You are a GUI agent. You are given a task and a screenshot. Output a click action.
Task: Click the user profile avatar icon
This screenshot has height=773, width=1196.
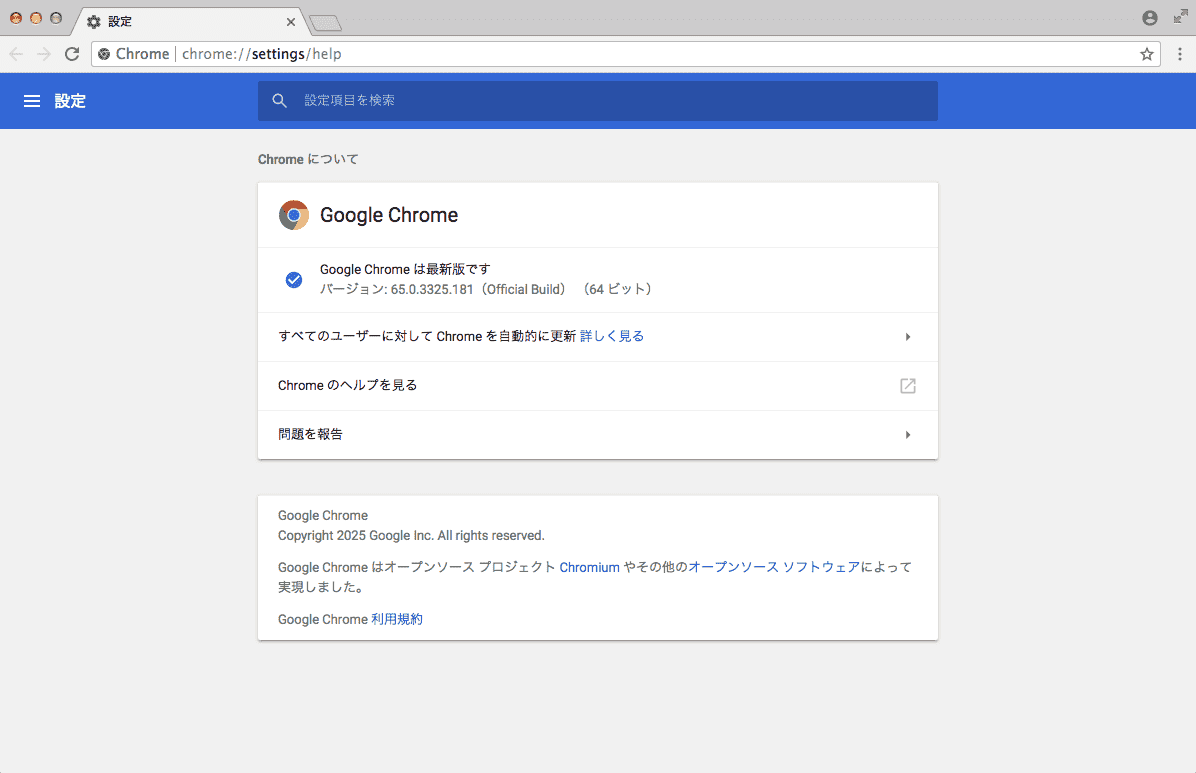click(x=1149, y=18)
